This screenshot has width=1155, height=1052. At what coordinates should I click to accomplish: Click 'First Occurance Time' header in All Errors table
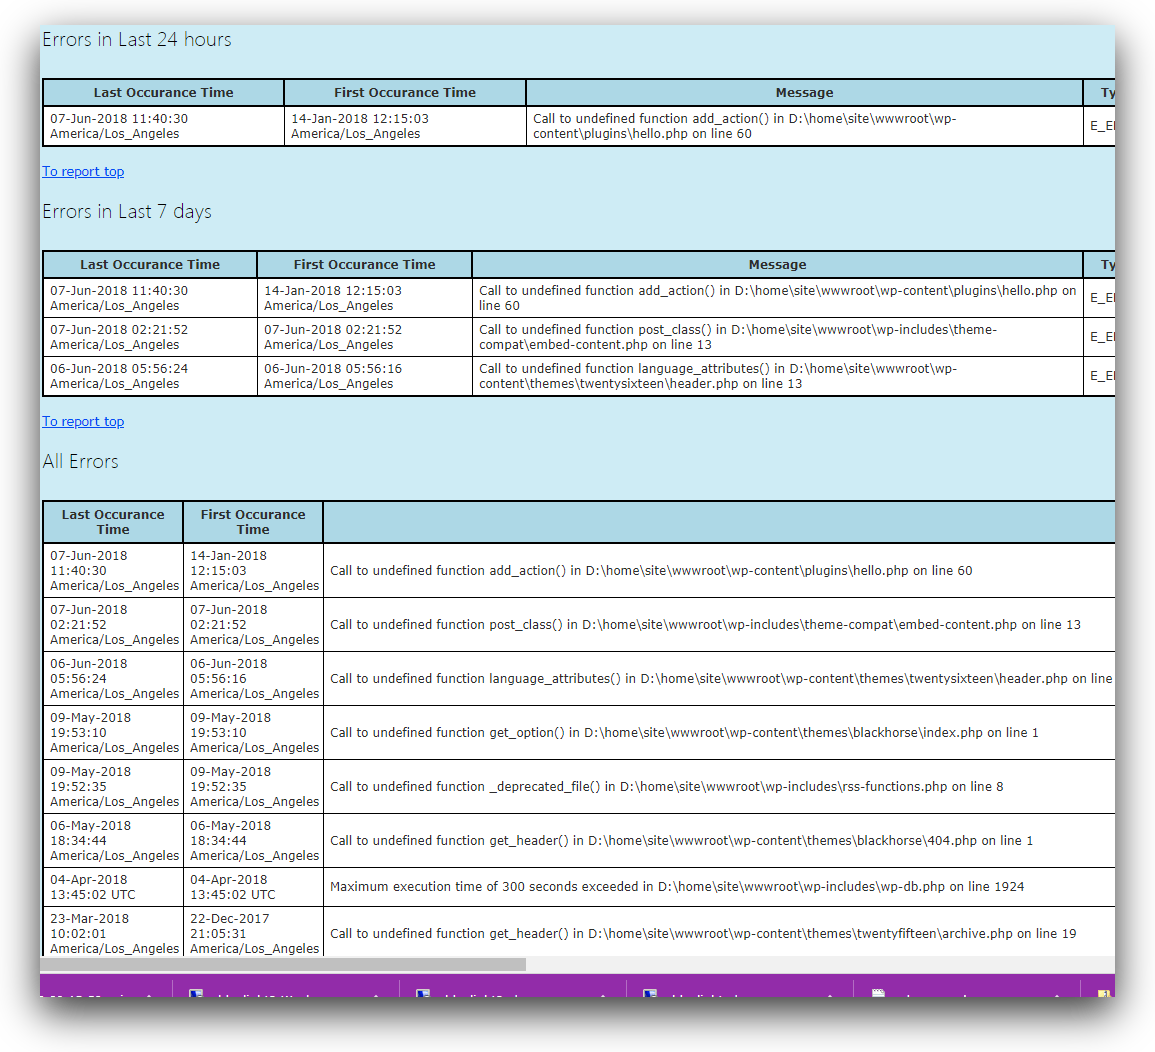click(x=253, y=522)
